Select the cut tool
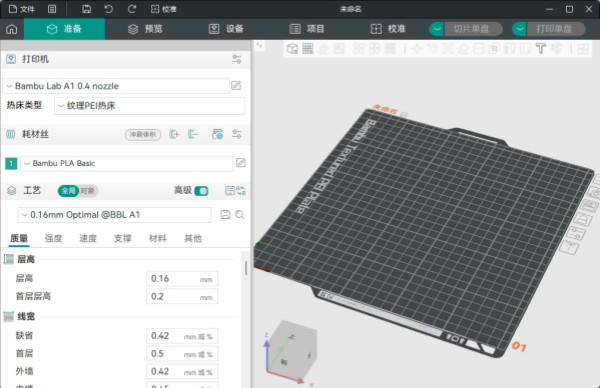 pos(479,49)
